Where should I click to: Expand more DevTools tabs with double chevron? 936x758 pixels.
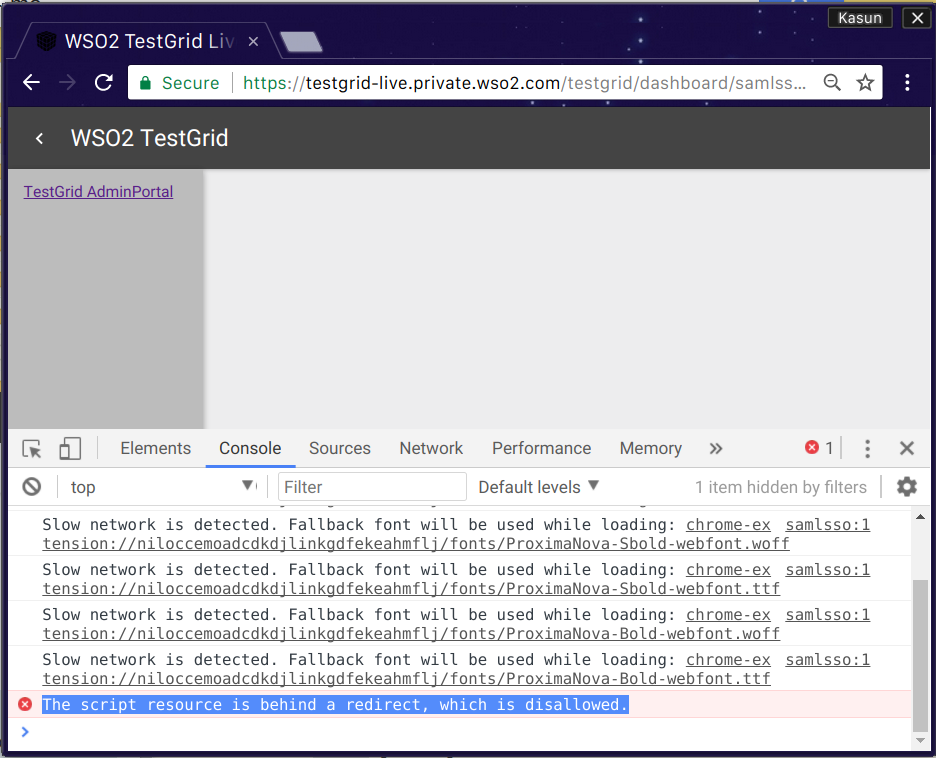[716, 448]
